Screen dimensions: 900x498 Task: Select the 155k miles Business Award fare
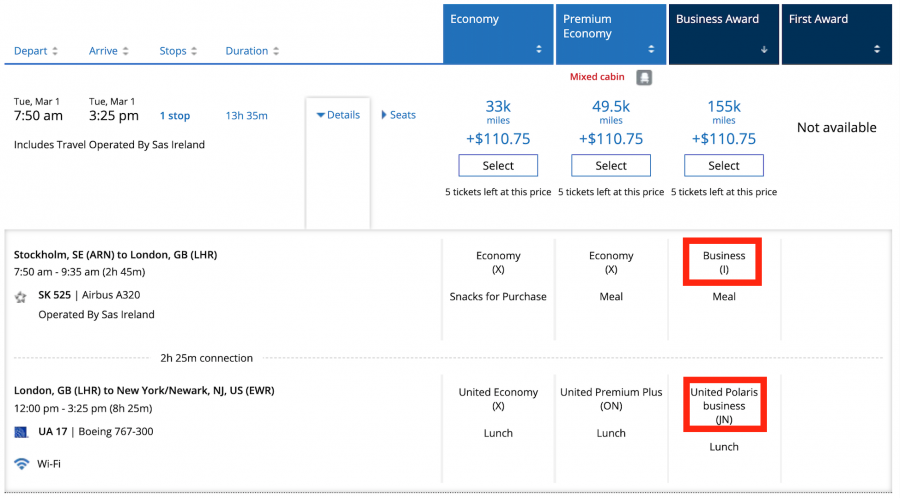click(x=724, y=166)
